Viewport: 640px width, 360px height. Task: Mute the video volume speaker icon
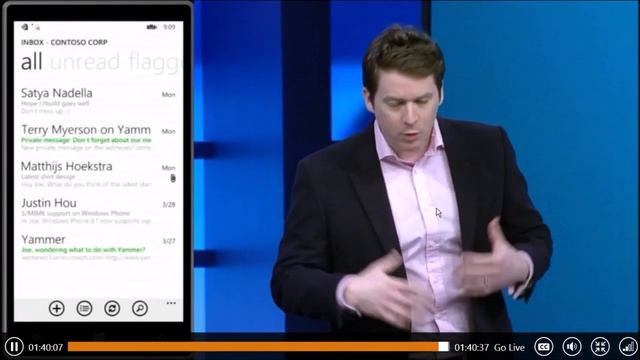point(572,347)
